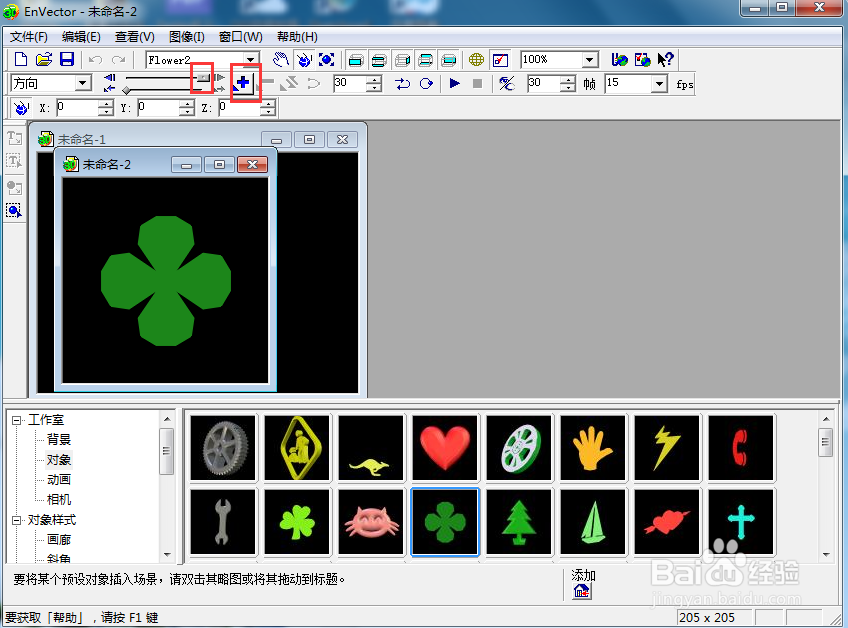Click the context help arrow with question mark
848x628 pixels.
(x=666, y=60)
